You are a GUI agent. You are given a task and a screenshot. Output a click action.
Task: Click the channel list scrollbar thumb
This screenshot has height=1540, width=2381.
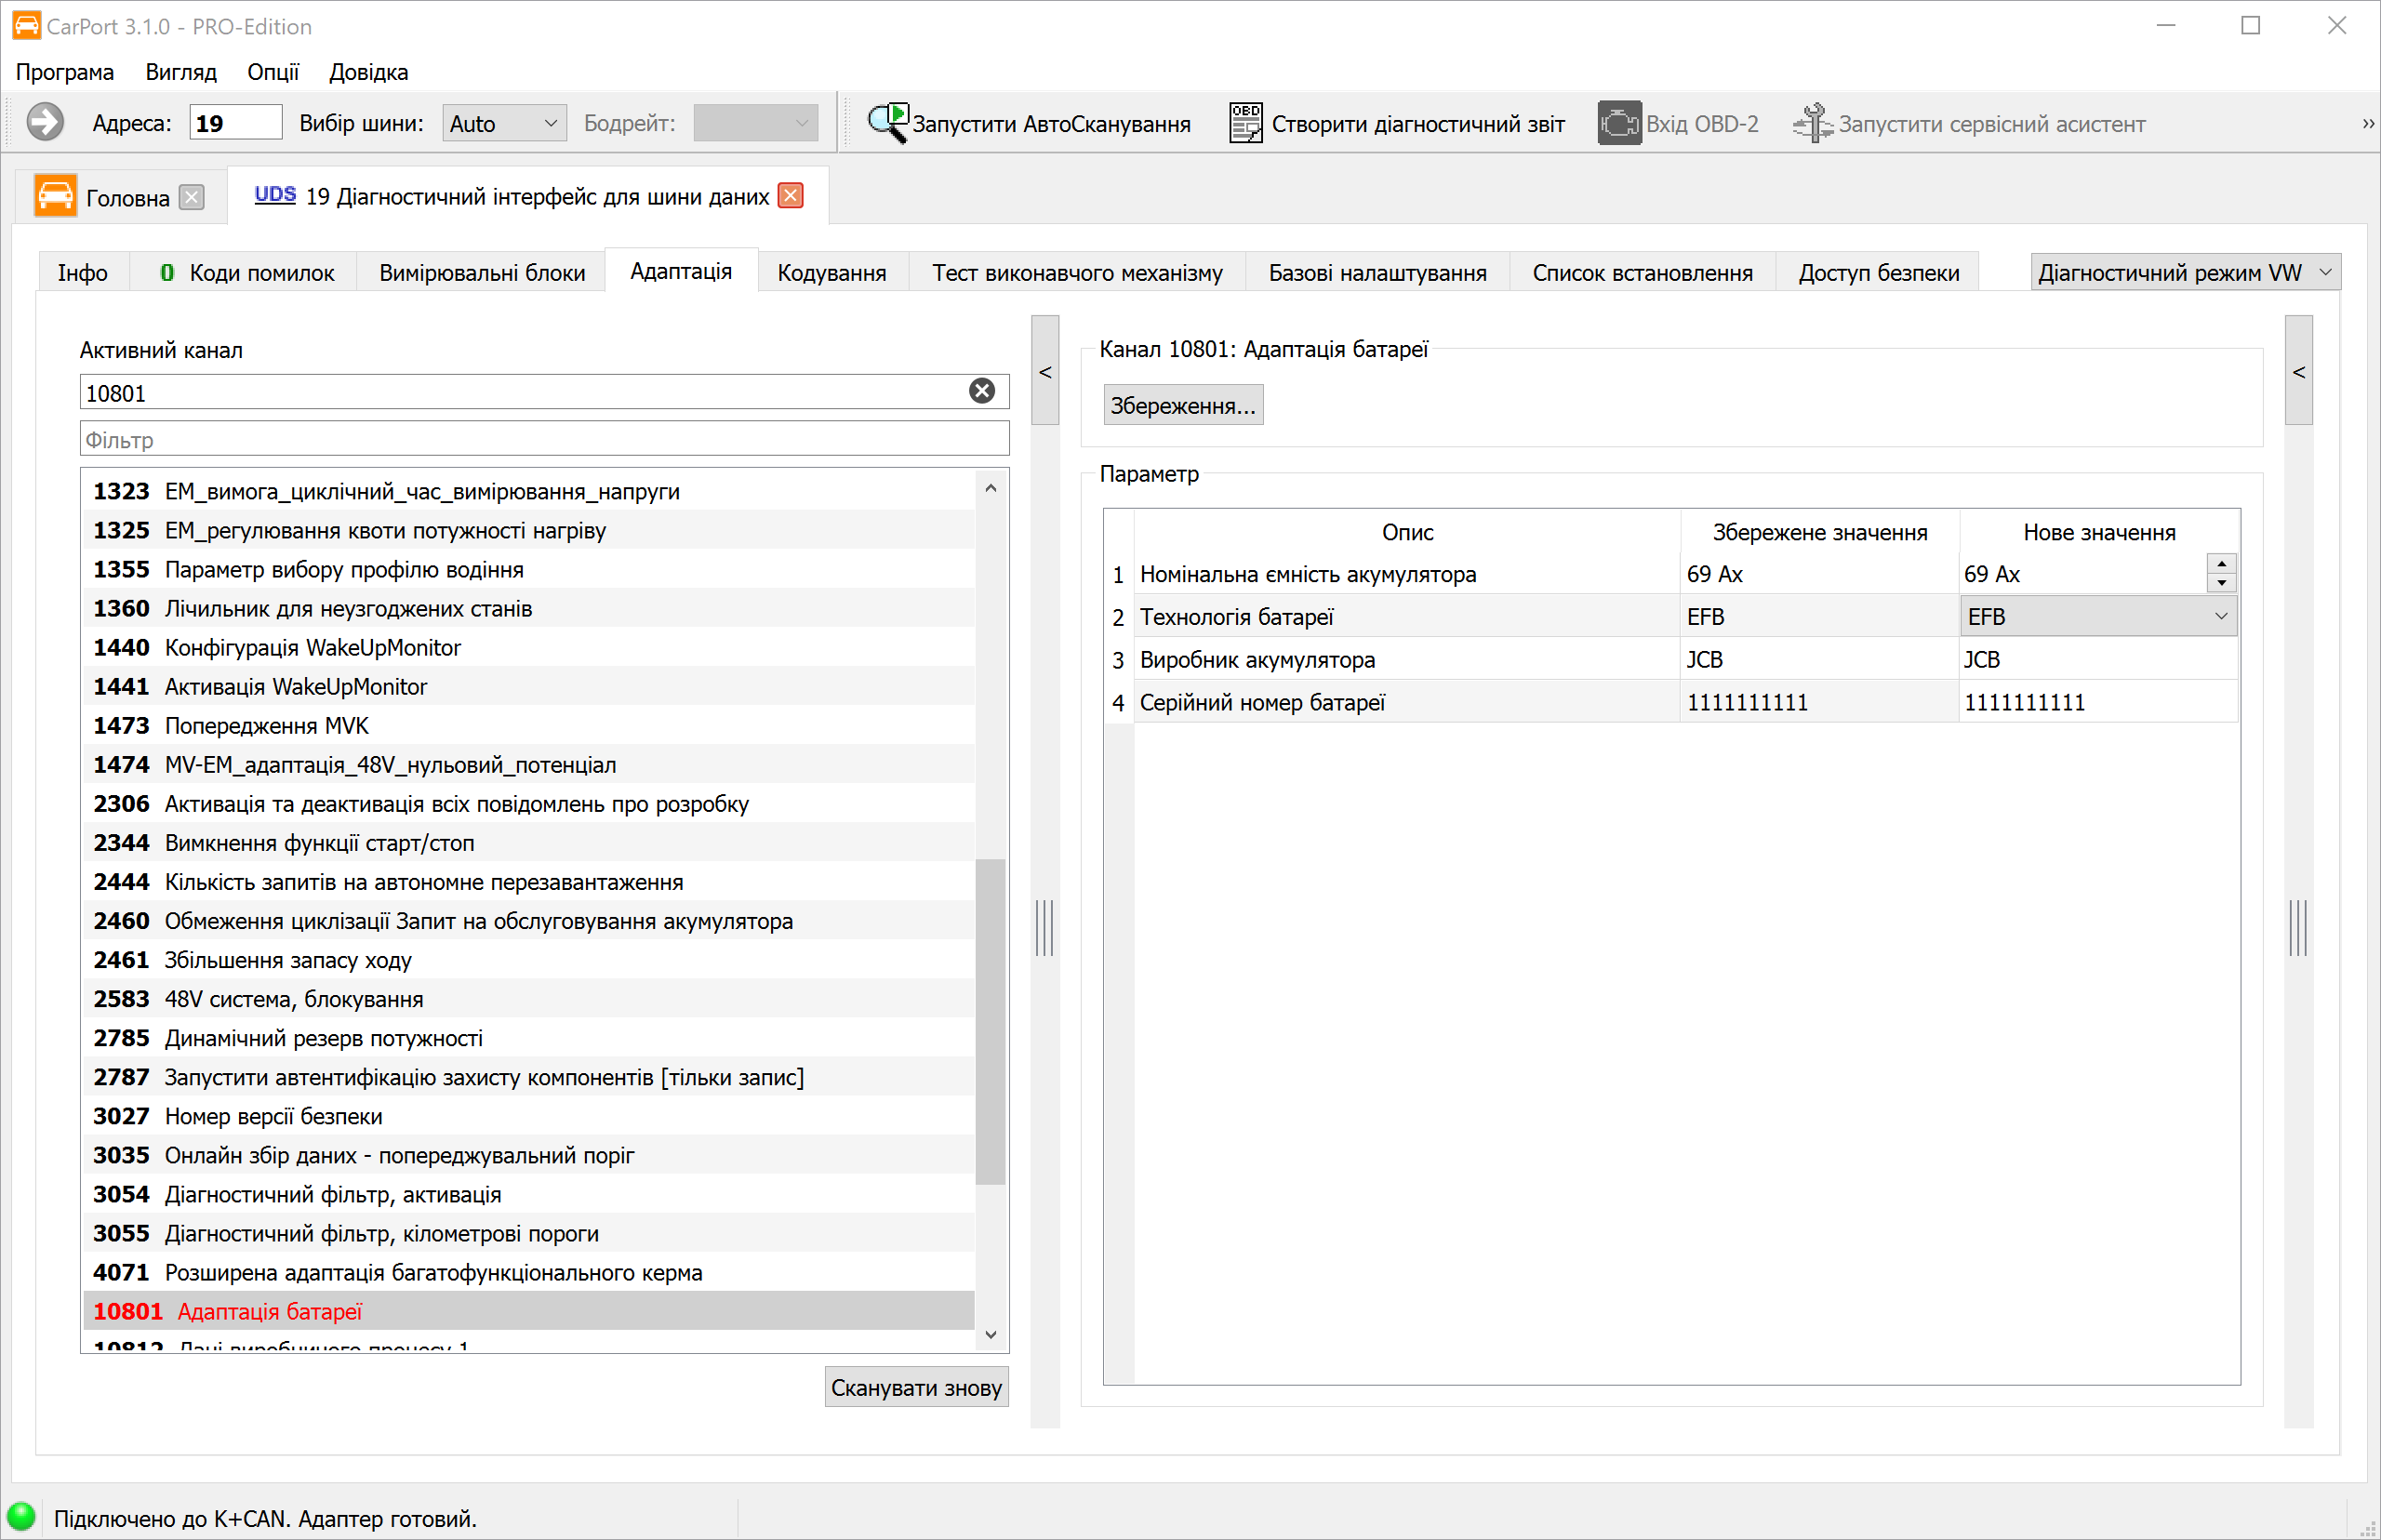click(x=990, y=1021)
